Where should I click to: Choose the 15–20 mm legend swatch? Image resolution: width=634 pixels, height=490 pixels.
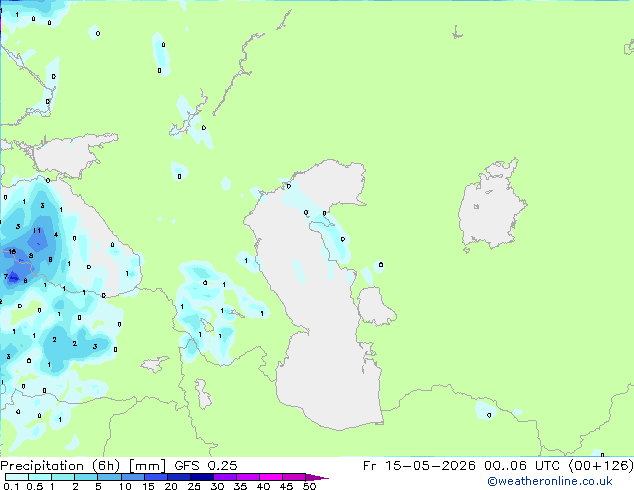[x=156, y=477]
